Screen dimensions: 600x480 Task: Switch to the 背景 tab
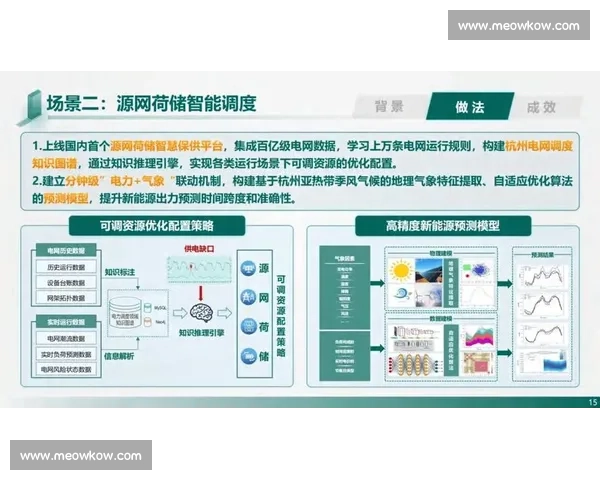[390, 106]
